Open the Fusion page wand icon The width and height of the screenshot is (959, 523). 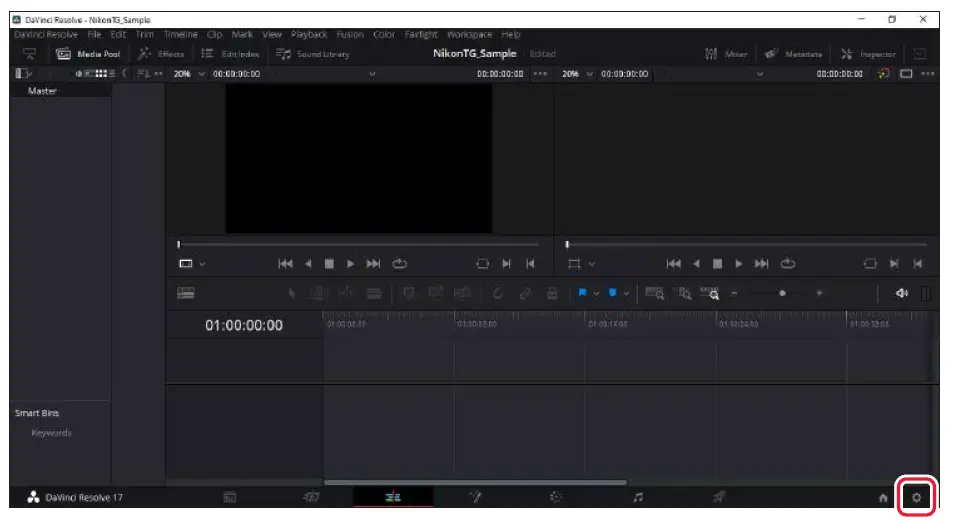(475, 497)
